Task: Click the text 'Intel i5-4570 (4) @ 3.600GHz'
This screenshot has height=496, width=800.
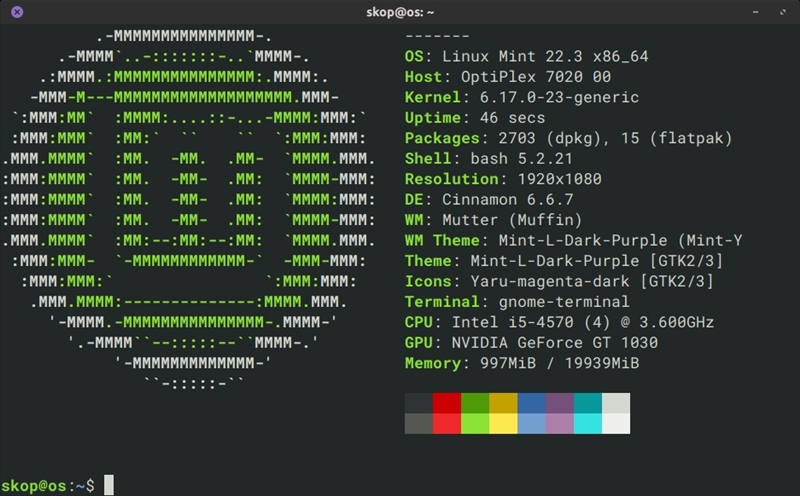Action: [x=583, y=322]
